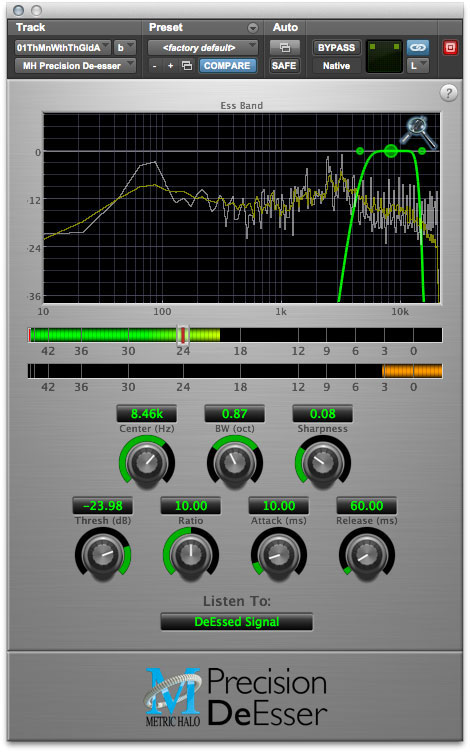
Task: Click the DeEssed Signal listen button
Action: point(236,622)
